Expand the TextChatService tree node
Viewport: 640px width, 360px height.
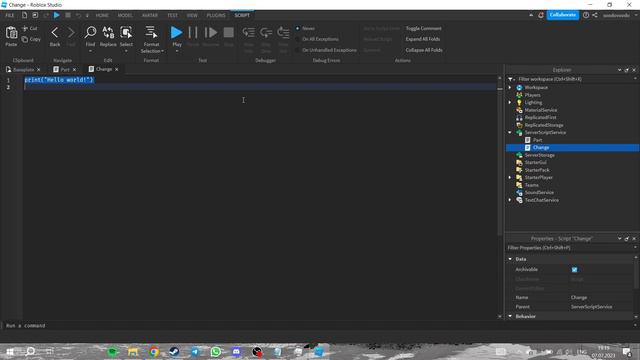pyautogui.click(x=510, y=200)
